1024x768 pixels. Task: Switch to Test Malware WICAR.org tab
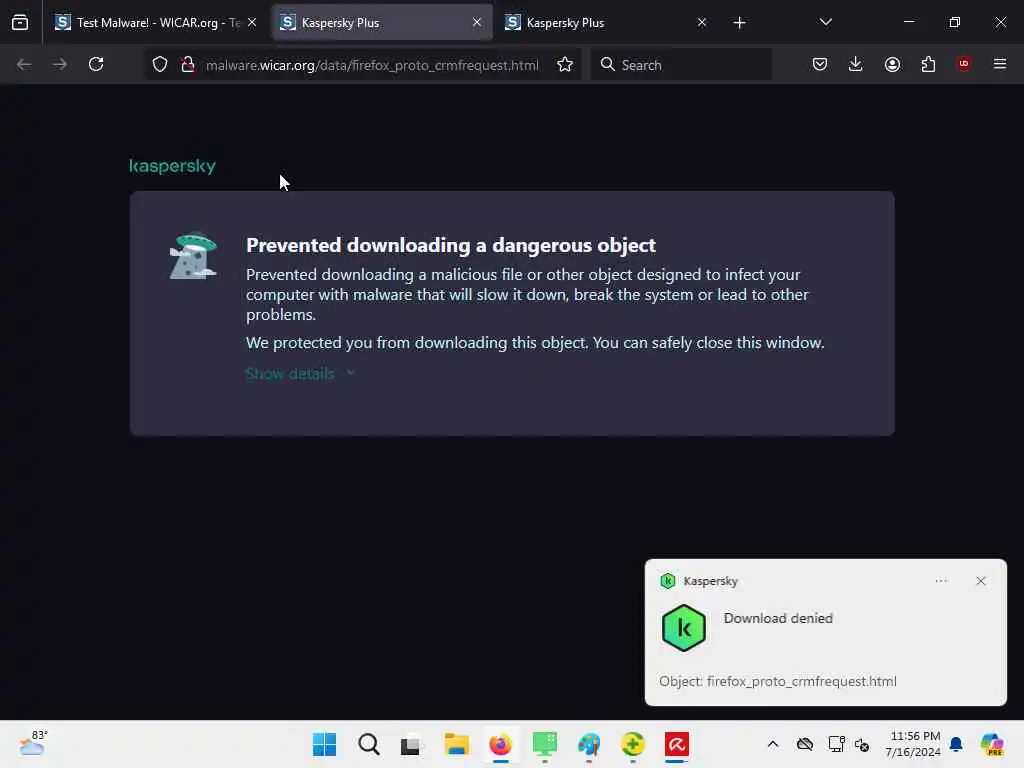(155, 23)
